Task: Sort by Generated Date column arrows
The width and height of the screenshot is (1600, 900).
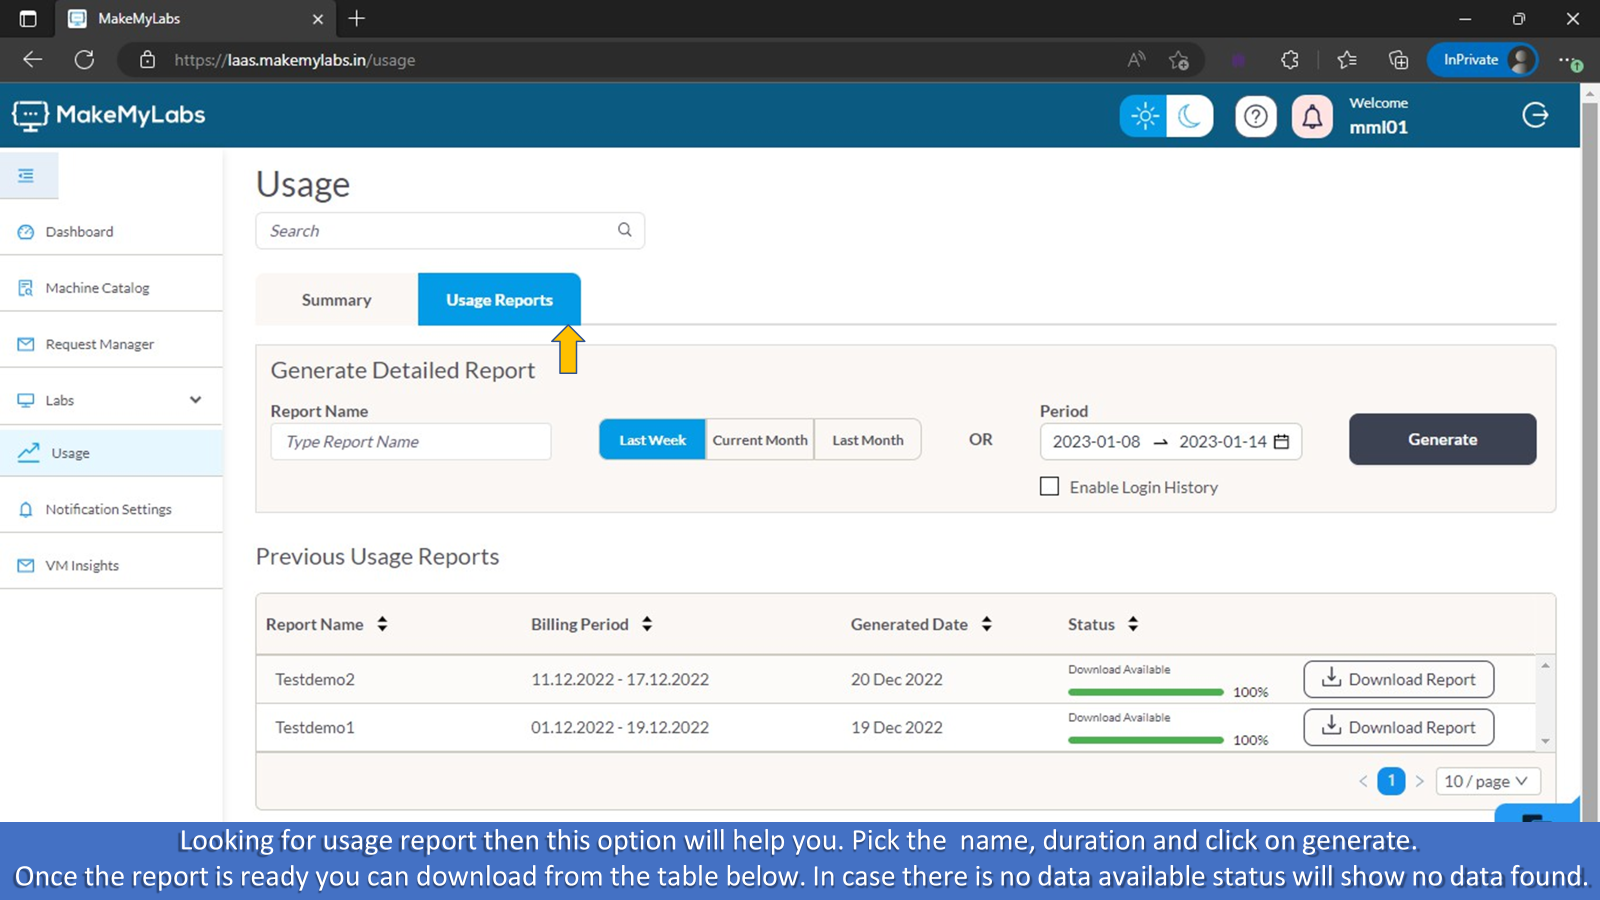Action: click(x=986, y=624)
